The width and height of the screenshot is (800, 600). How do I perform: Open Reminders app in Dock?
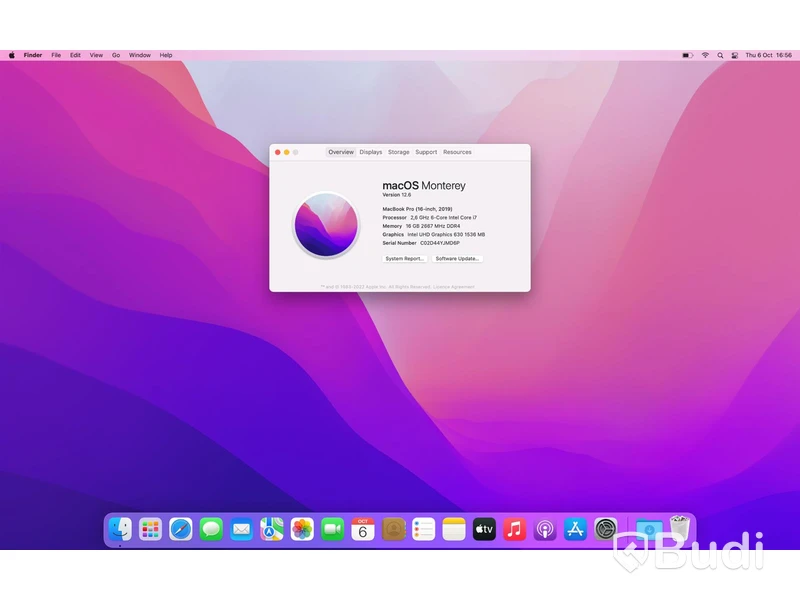click(423, 529)
